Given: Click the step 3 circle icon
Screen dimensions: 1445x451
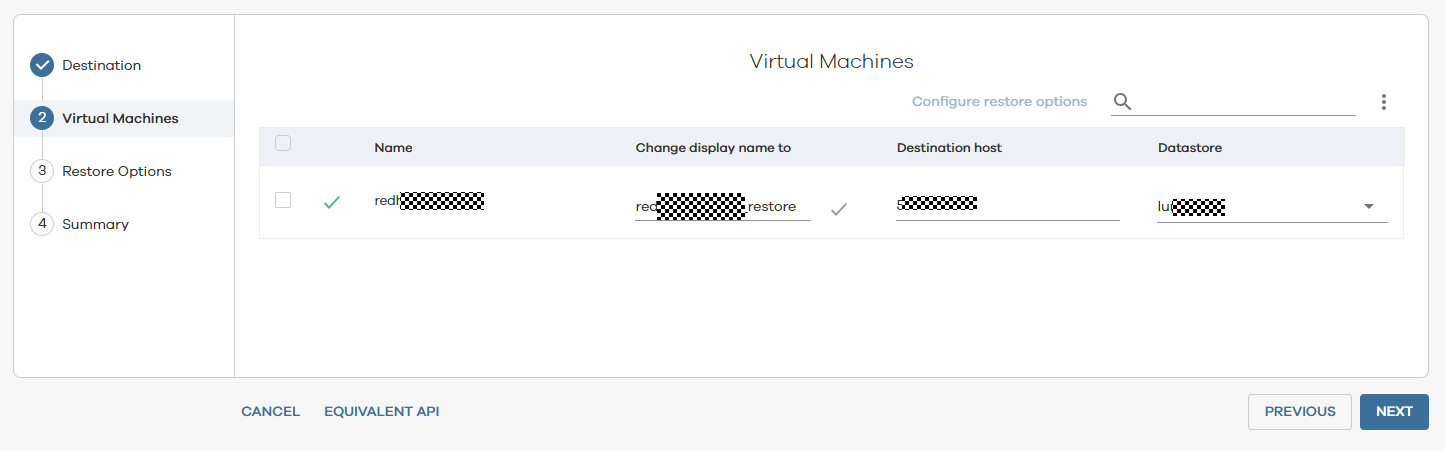Looking at the screenshot, I should pos(42,171).
